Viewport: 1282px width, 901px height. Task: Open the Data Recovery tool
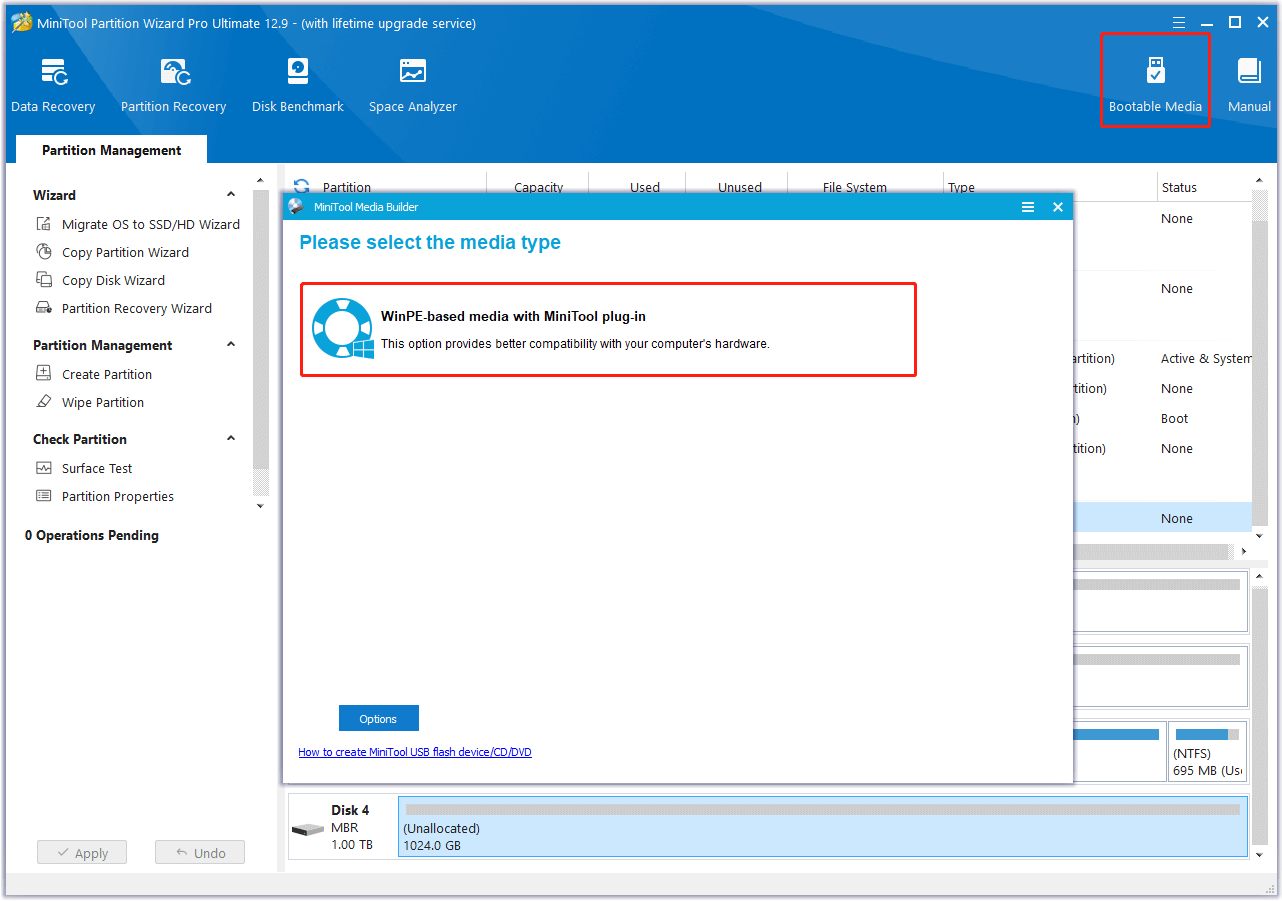pyautogui.click(x=53, y=85)
